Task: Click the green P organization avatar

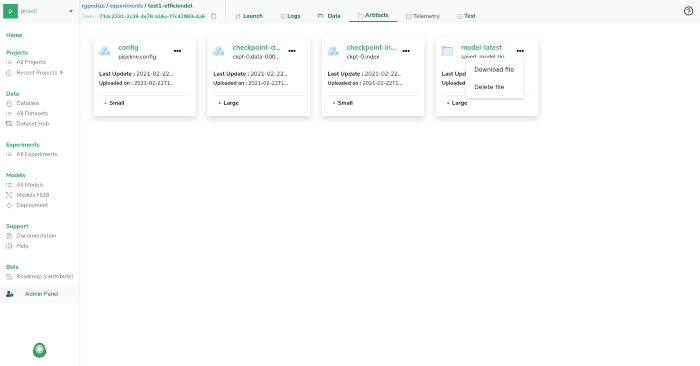Action: (x=10, y=11)
